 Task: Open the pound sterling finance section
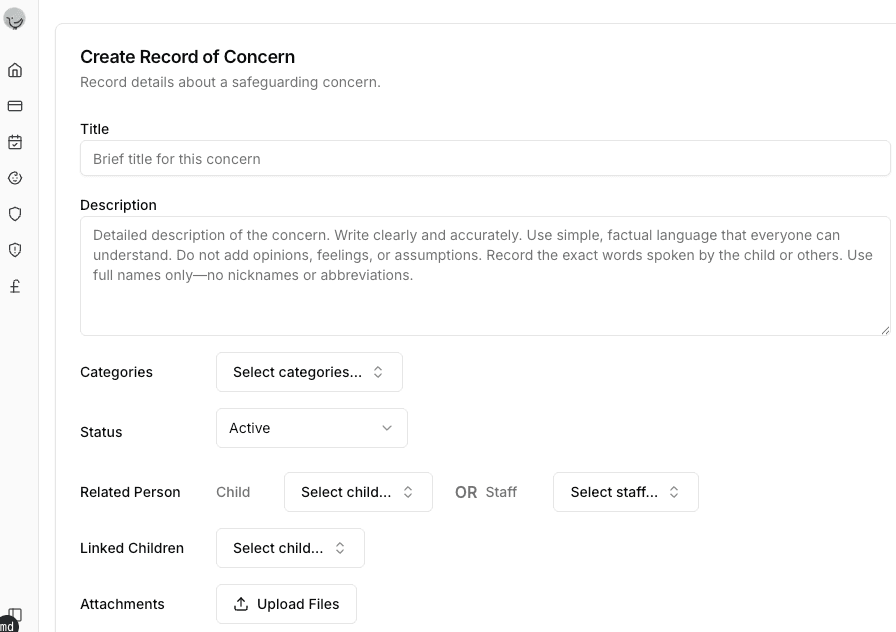15,286
